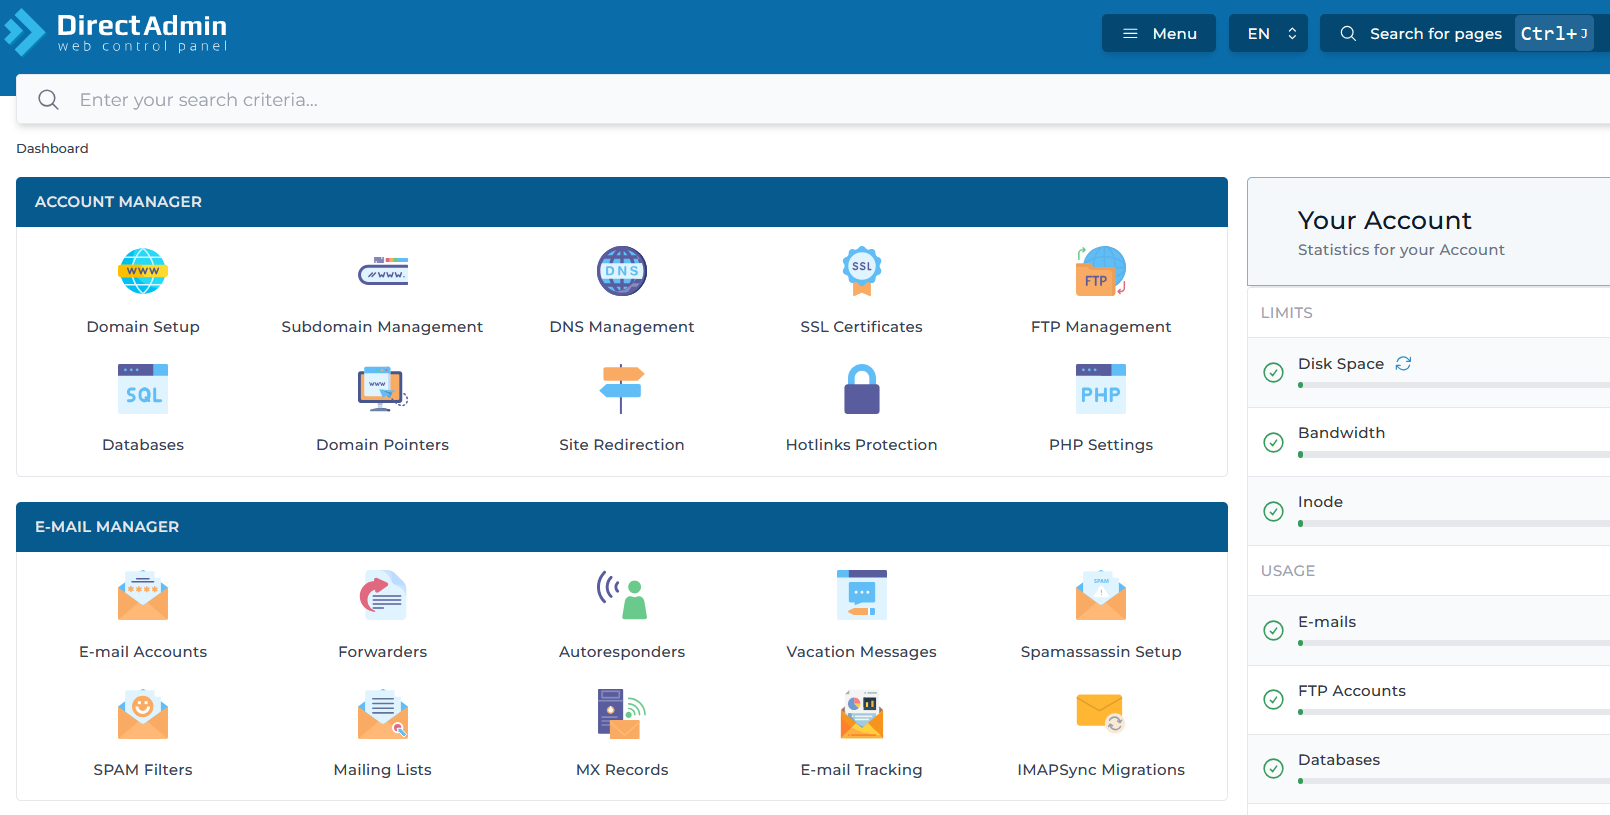Open E-mail Accounts icon
Image resolution: width=1610 pixels, height=815 pixels.
click(x=143, y=596)
